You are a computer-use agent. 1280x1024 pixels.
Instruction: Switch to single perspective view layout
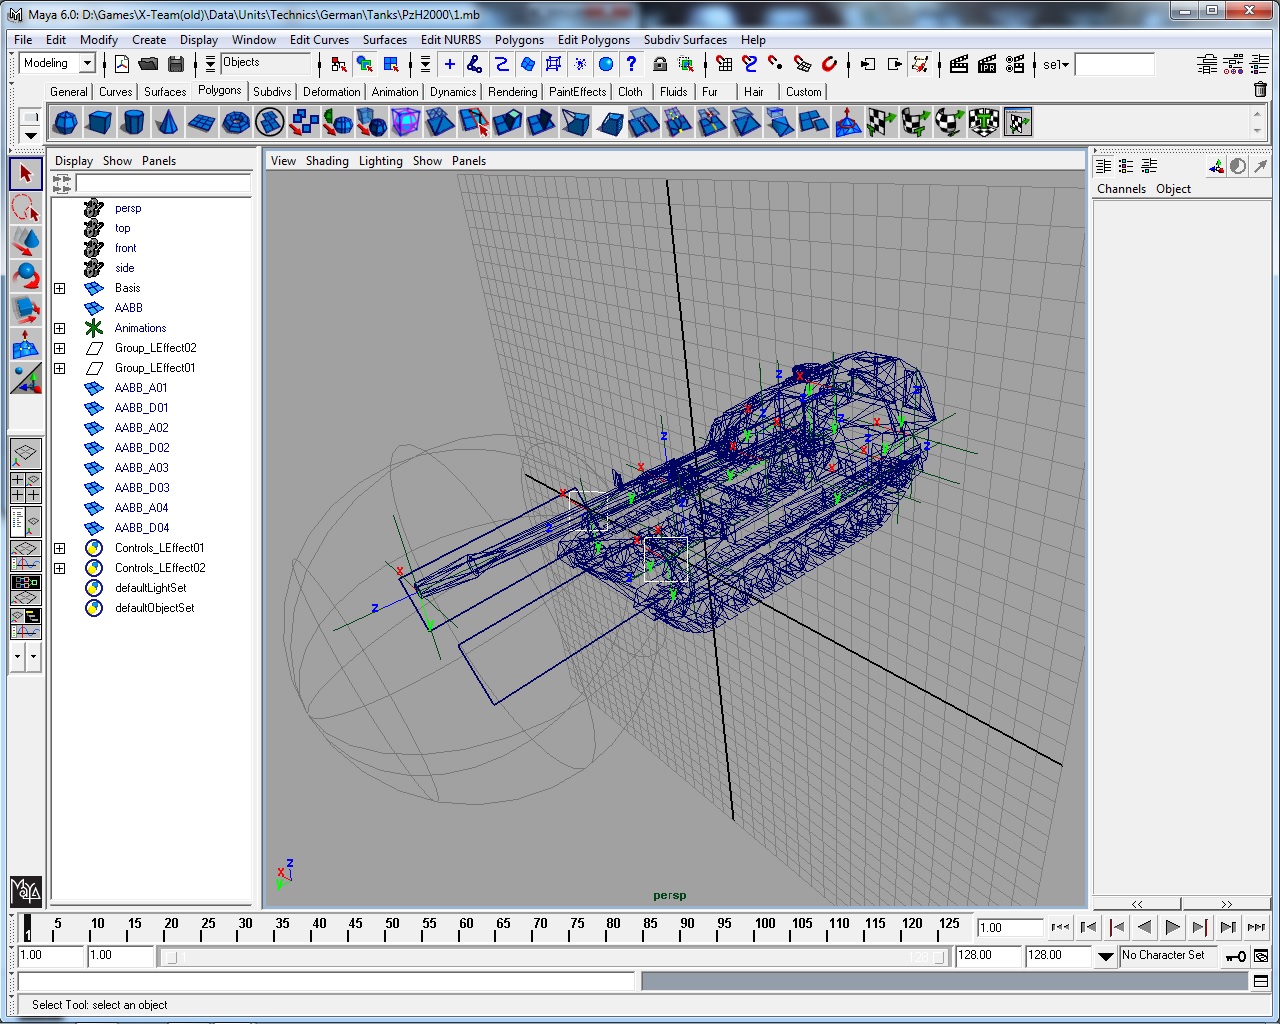26,453
